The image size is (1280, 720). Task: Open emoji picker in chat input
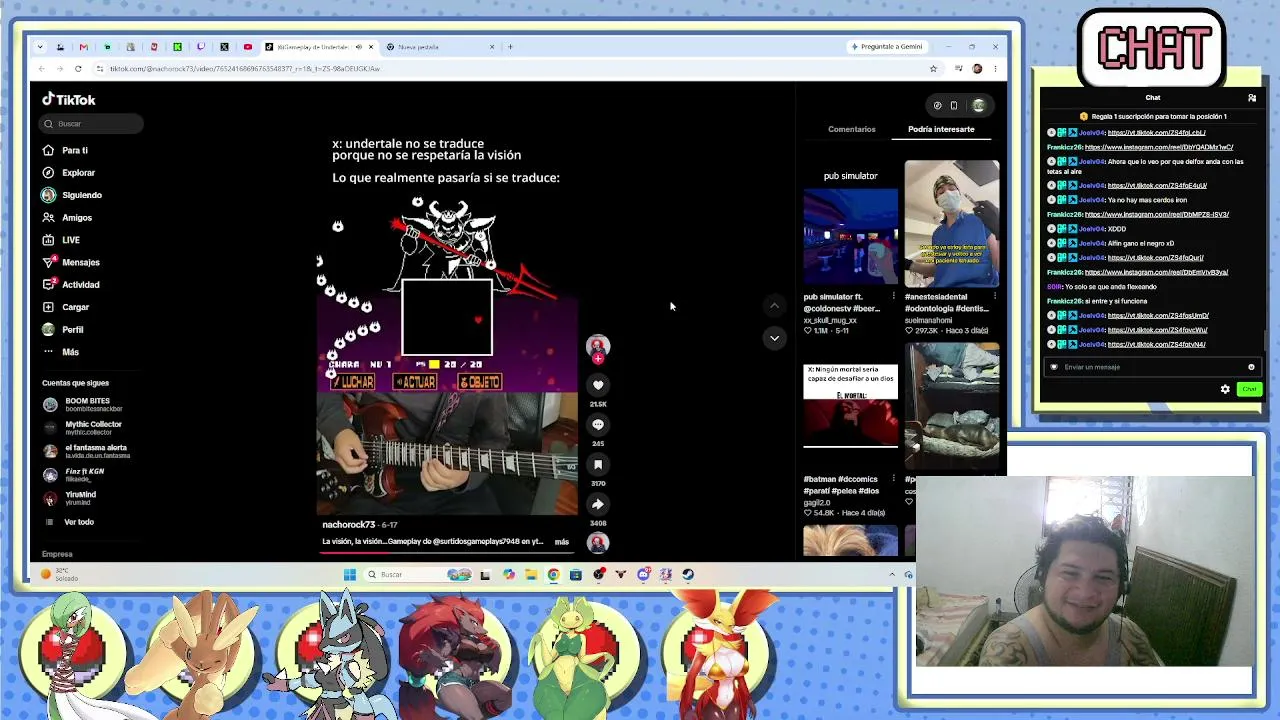1251,367
